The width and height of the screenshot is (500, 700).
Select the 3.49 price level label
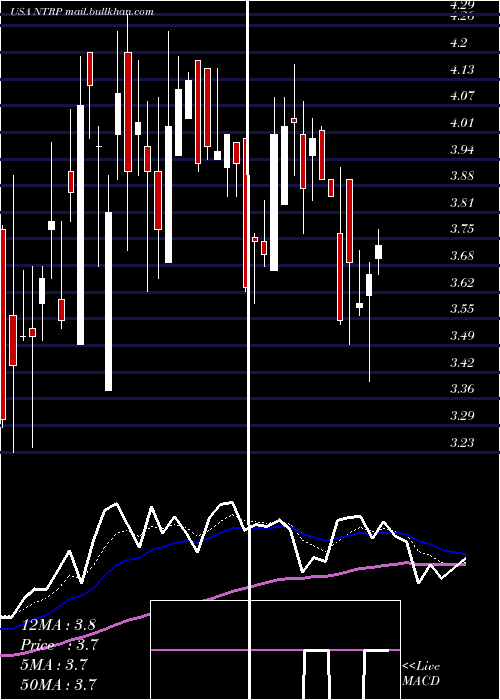coord(462,336)
